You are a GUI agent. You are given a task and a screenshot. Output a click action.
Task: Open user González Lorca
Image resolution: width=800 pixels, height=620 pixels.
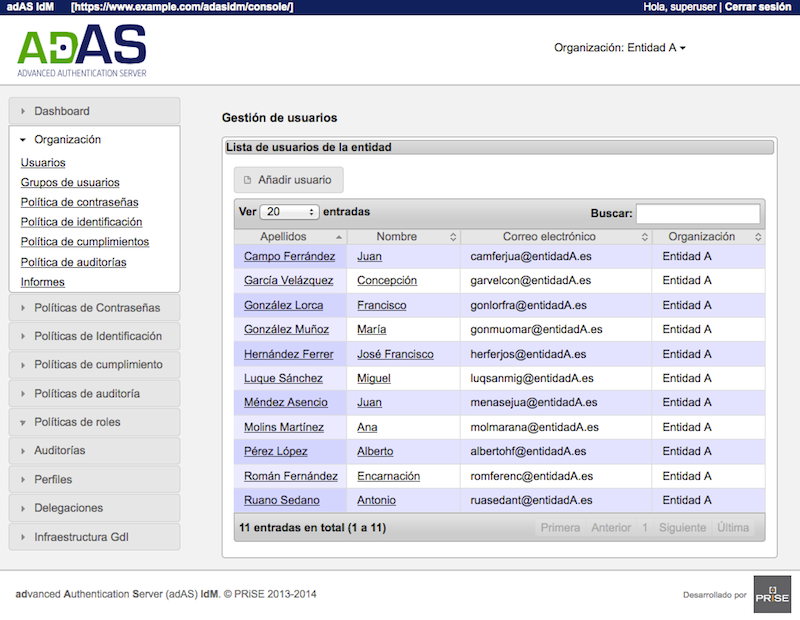tap(283, 305)
